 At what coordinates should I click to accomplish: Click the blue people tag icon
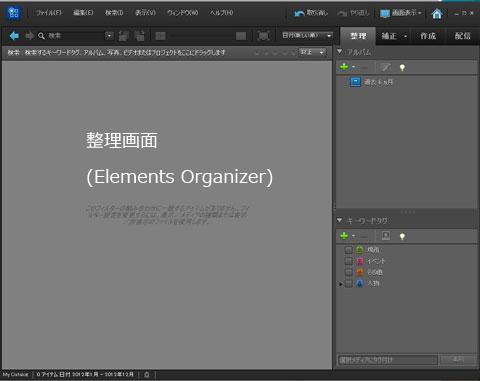[x=360, y=283]
